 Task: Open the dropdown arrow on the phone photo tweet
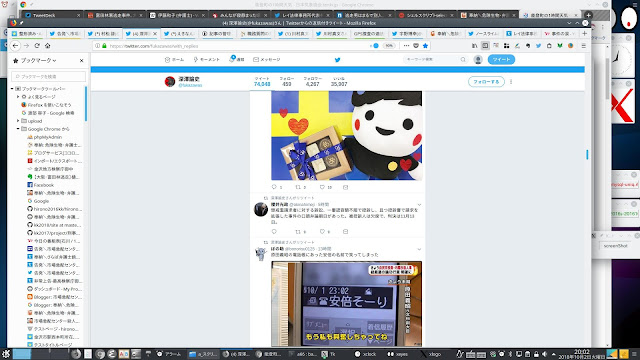pos(419,249)
